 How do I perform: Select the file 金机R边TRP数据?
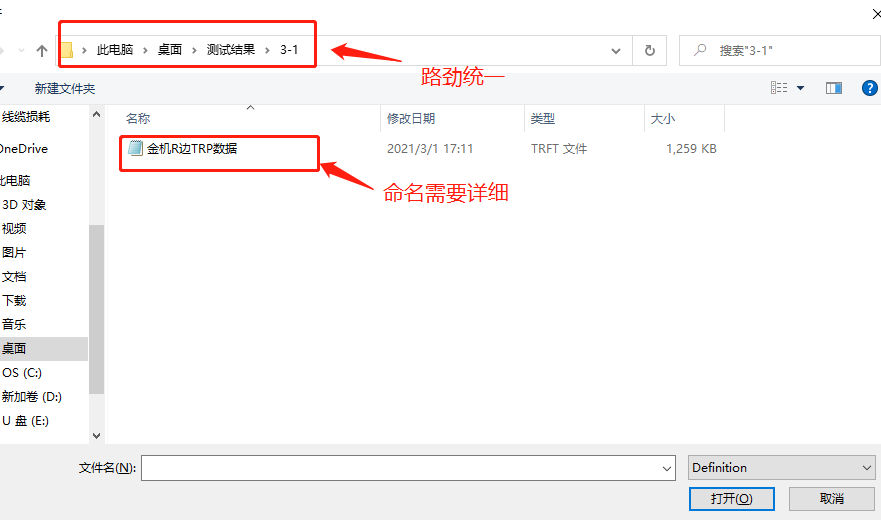coord(192,148)
